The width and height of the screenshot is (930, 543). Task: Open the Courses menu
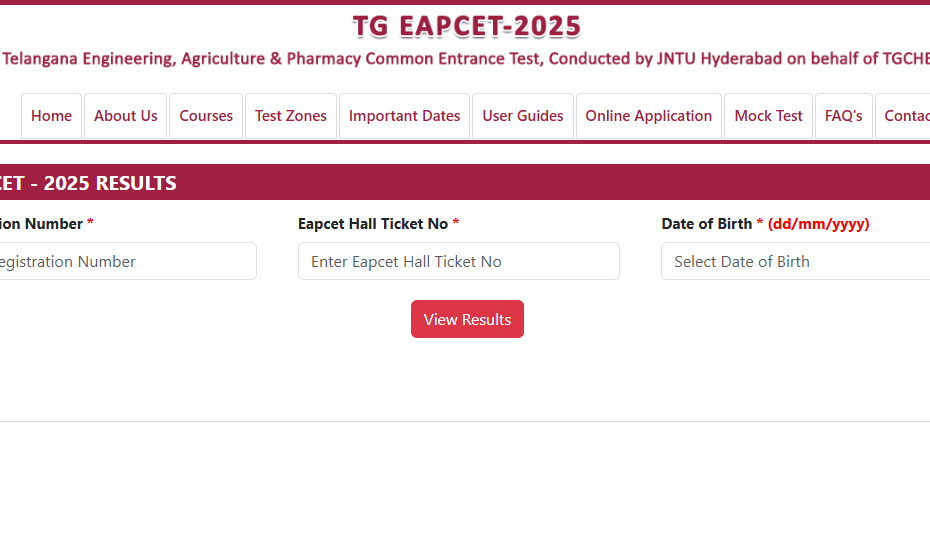pyautogui.click(x=206, y=116)
